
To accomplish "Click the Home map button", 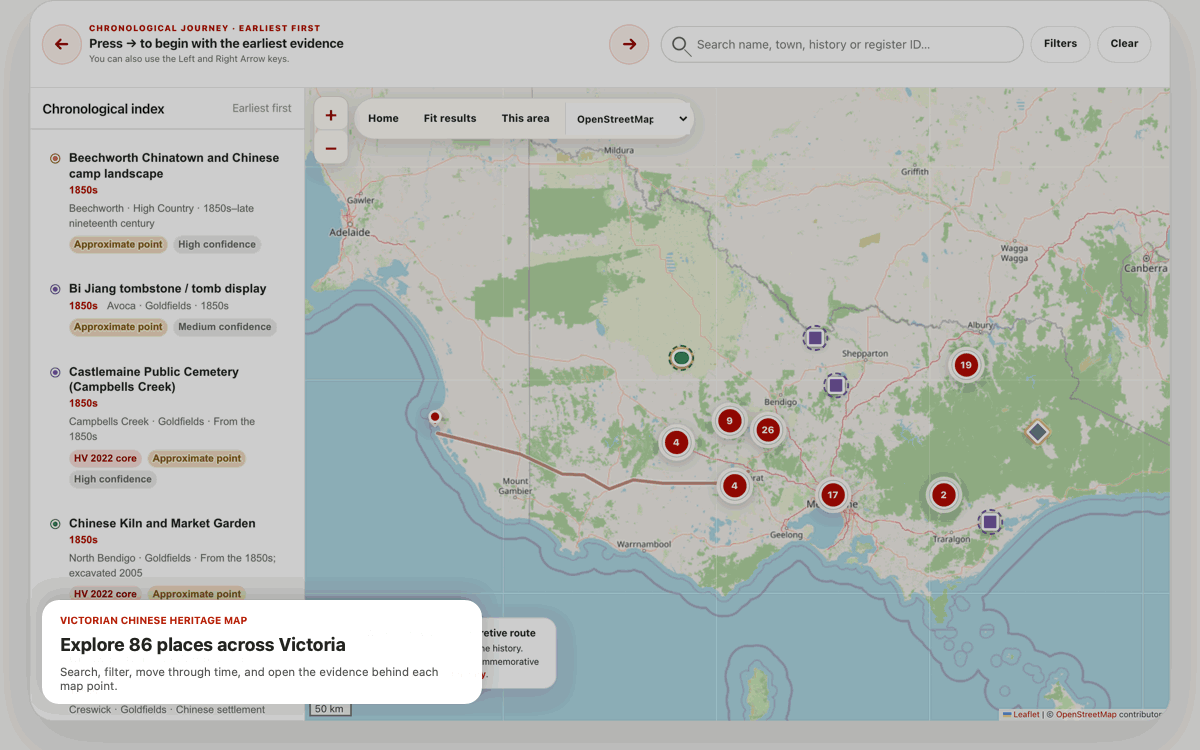I will (x=383, y=119).
